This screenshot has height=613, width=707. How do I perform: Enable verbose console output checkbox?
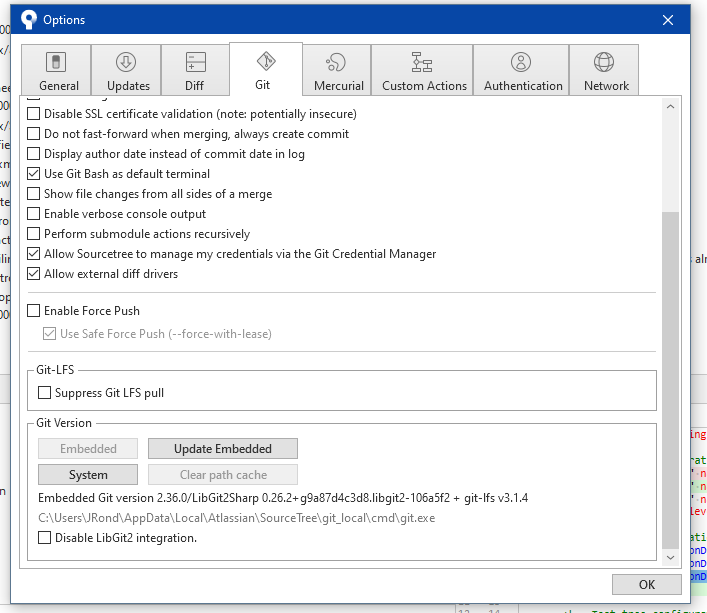click(x=33, y=214)
